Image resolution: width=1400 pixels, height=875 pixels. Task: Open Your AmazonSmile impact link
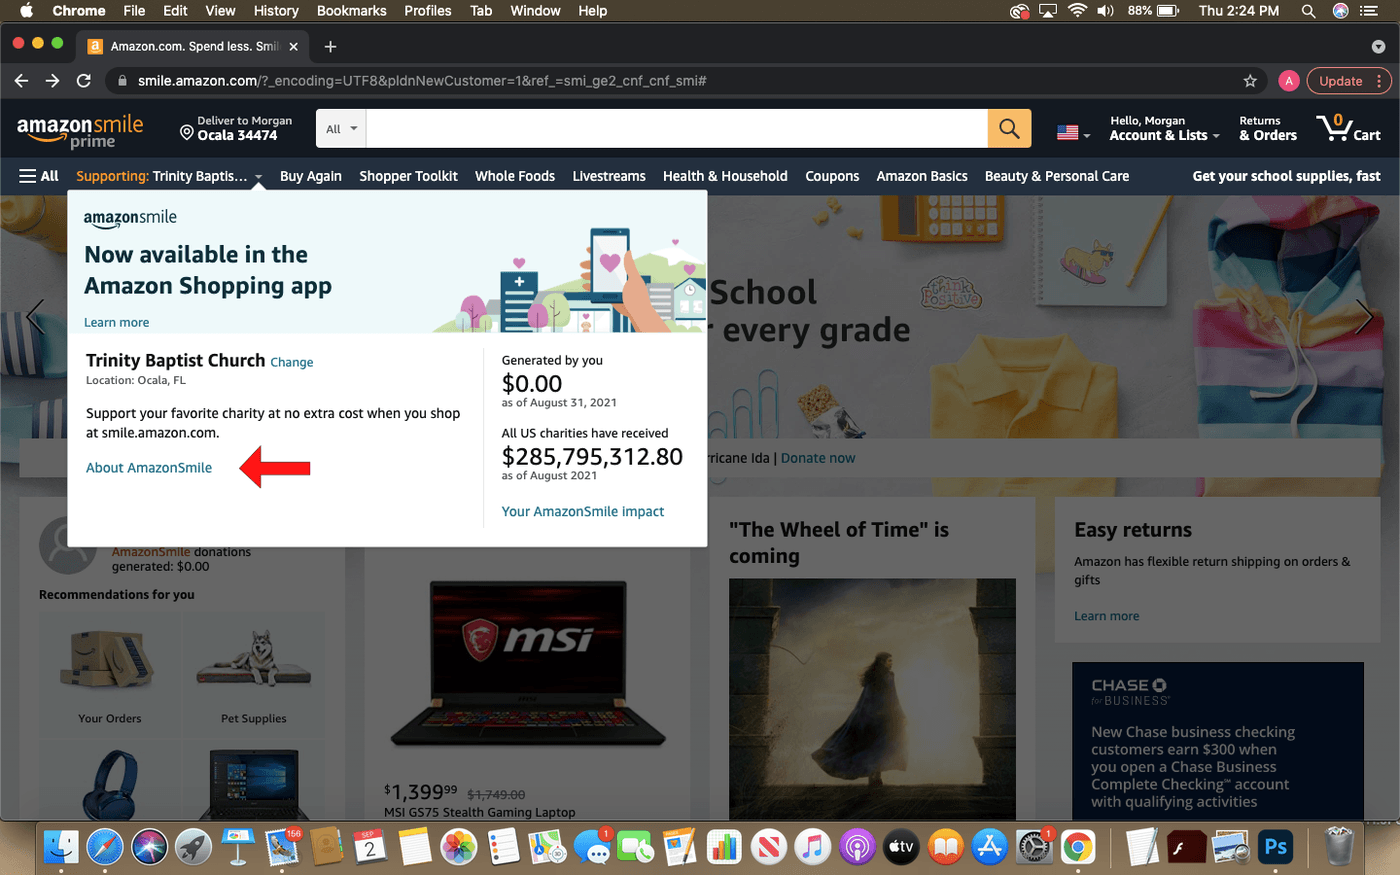pyautogui.click(x=583, y=511)
